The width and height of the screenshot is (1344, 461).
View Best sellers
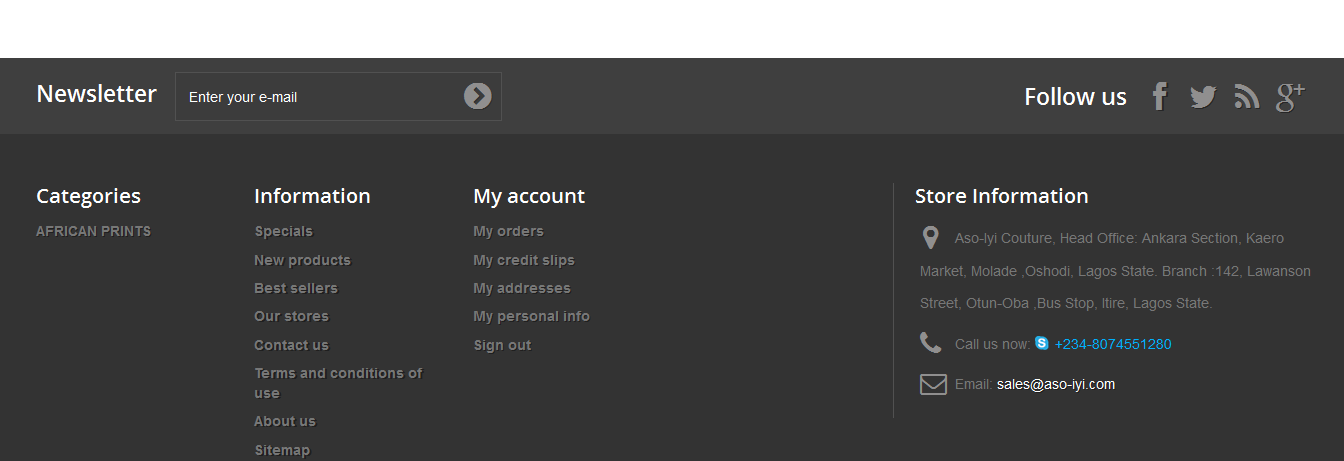coord(296,288)
